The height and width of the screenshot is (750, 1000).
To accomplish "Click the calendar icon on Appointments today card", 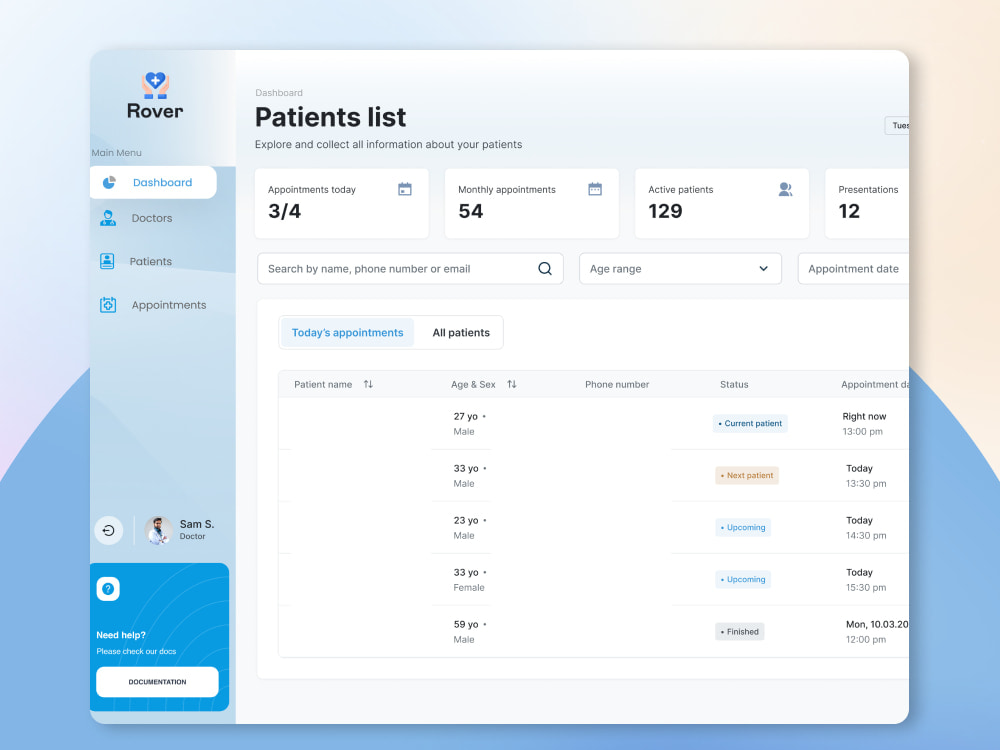I will (404, 188).
